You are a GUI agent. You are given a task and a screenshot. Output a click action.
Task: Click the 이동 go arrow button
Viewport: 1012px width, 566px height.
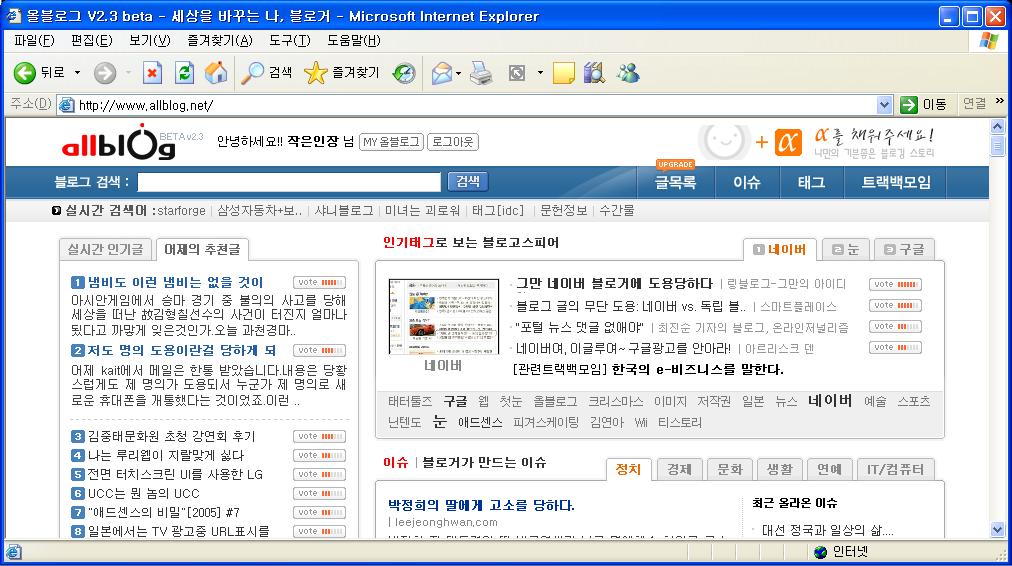pos(924,105)
